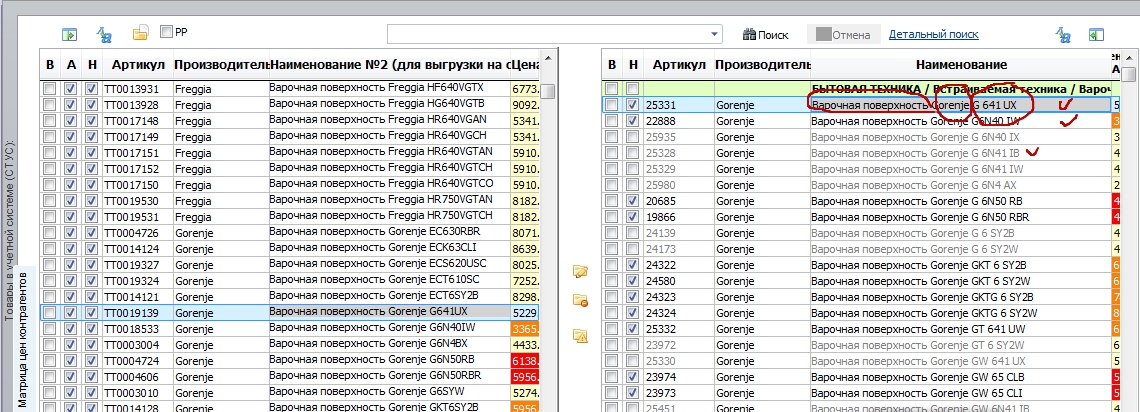This screenshot has width=1140, height=412.
Task: Toggle the PP checkbox
Action: pos(166,32)
